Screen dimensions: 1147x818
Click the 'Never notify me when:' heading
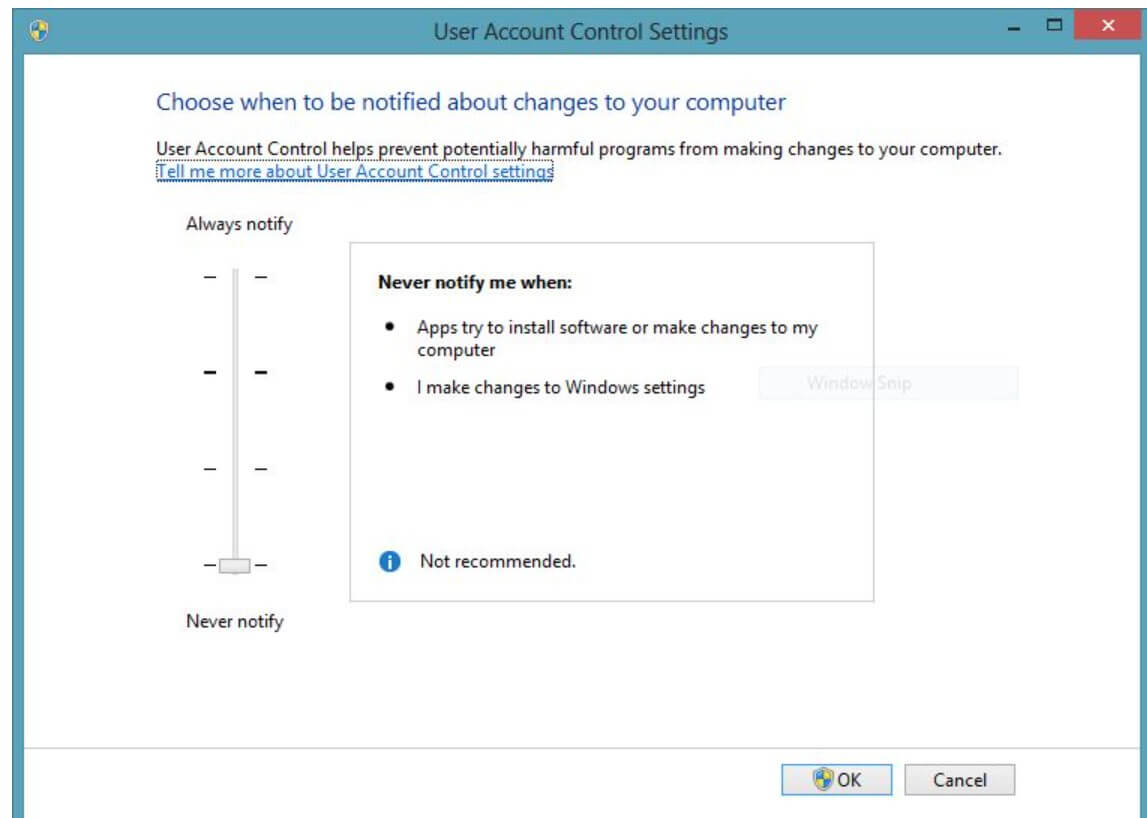point(475,282)
